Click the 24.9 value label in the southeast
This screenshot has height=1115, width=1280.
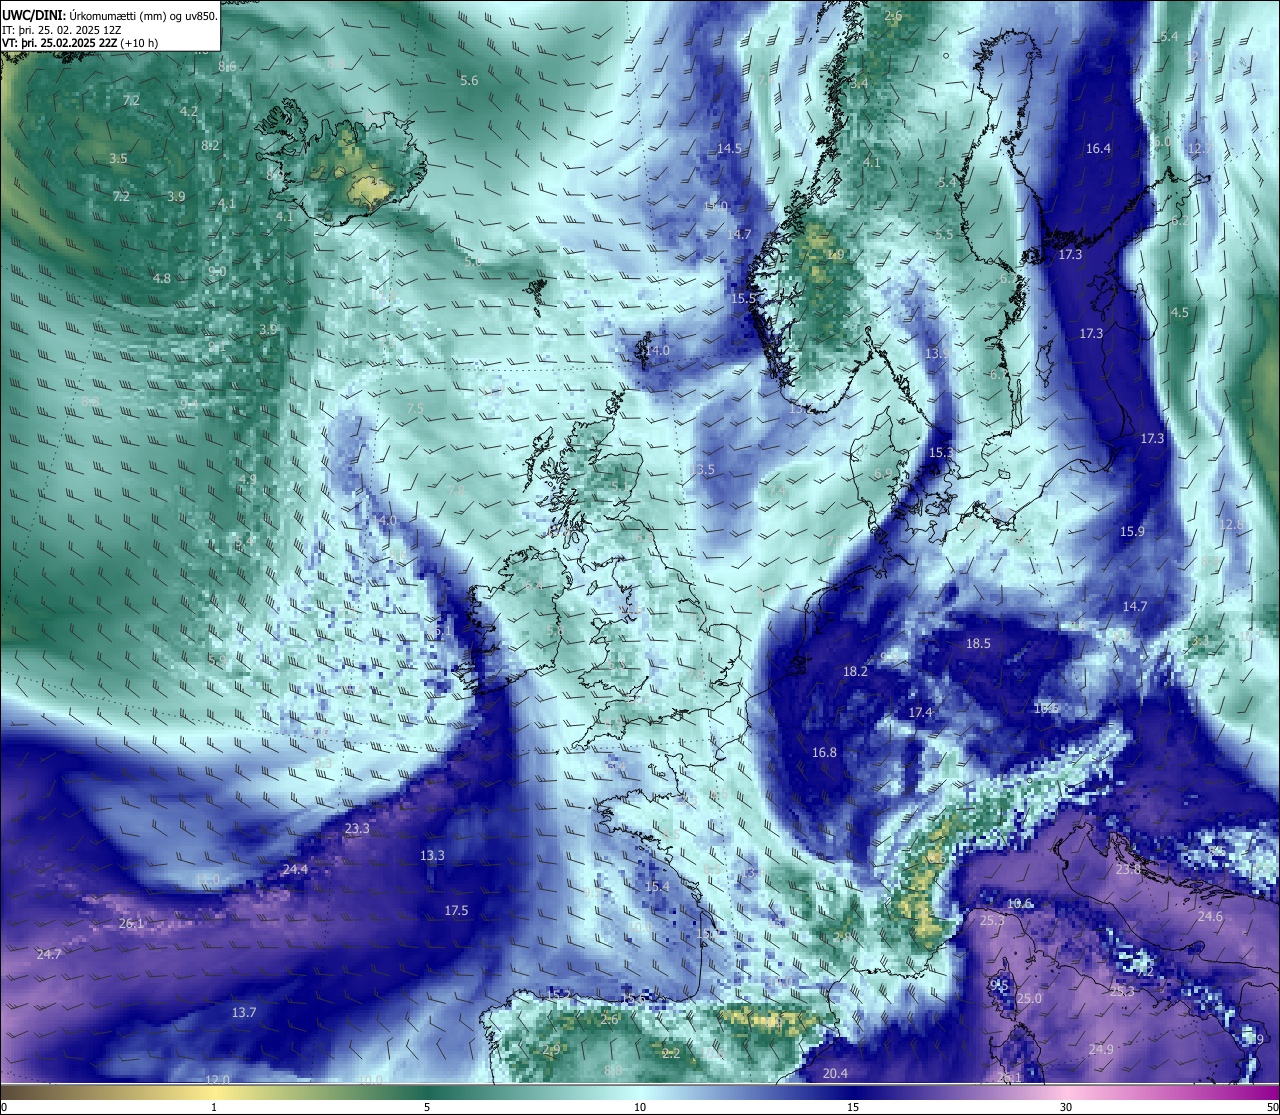click(x=1101, y=1049)
